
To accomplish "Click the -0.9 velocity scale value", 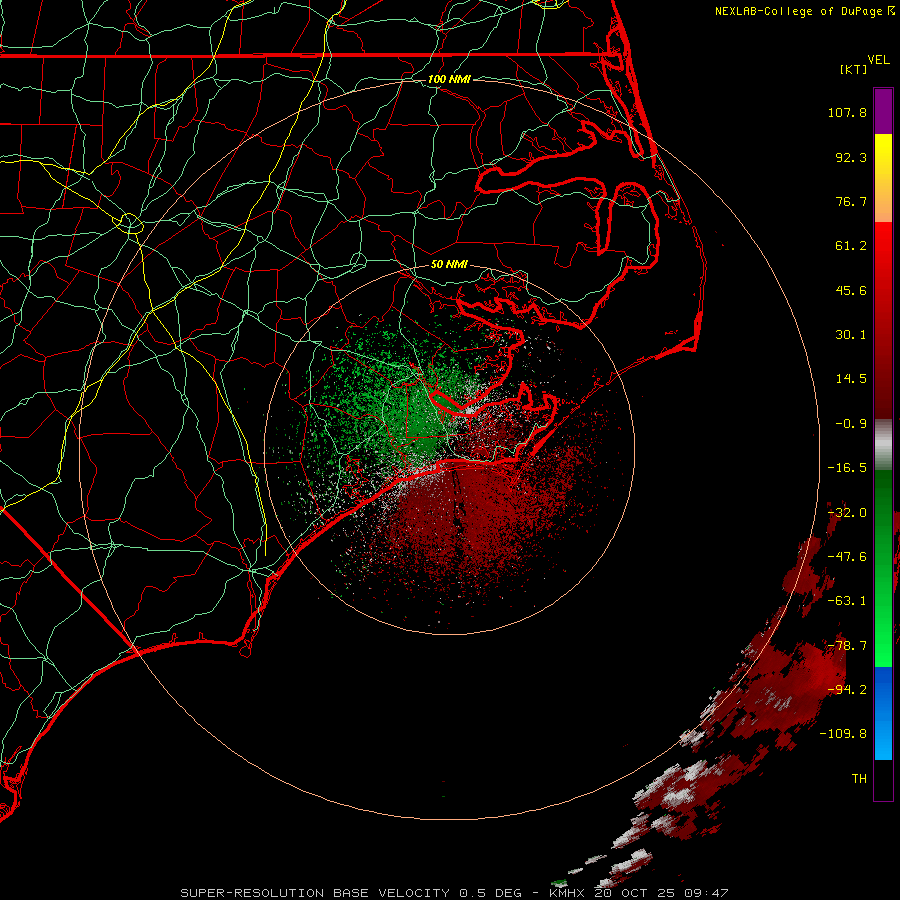I will (x=851, y=424).
